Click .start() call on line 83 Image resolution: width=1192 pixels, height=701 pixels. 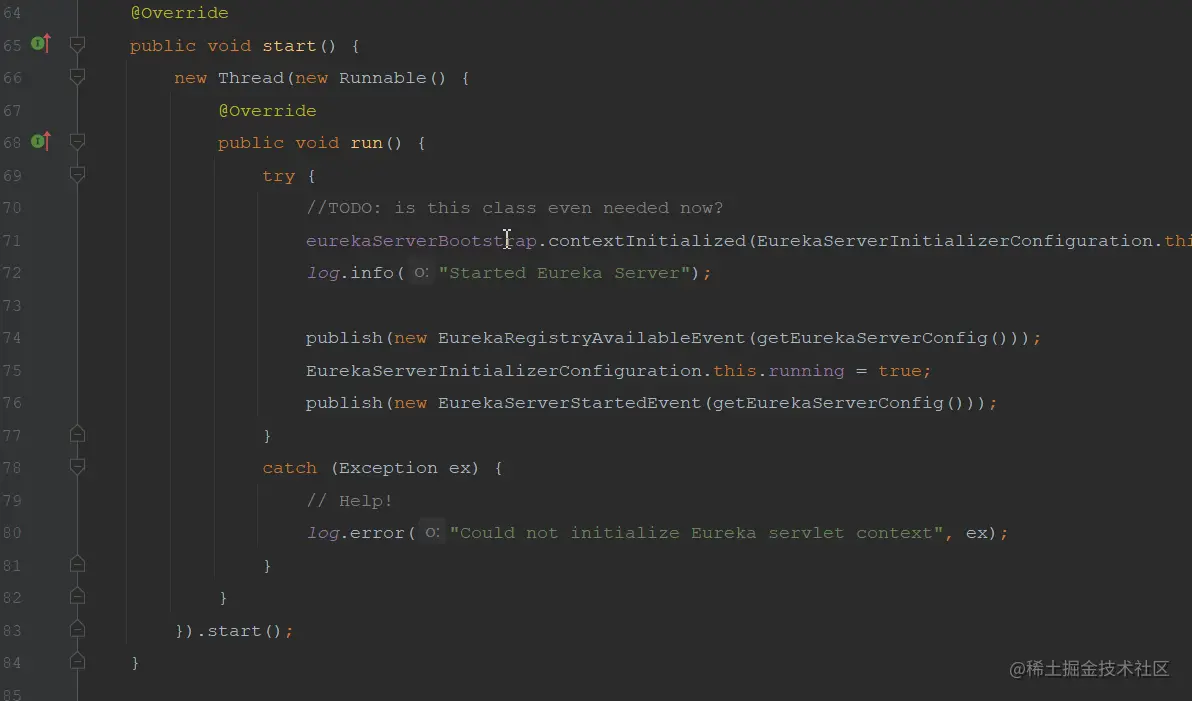[x=239, y=631]
